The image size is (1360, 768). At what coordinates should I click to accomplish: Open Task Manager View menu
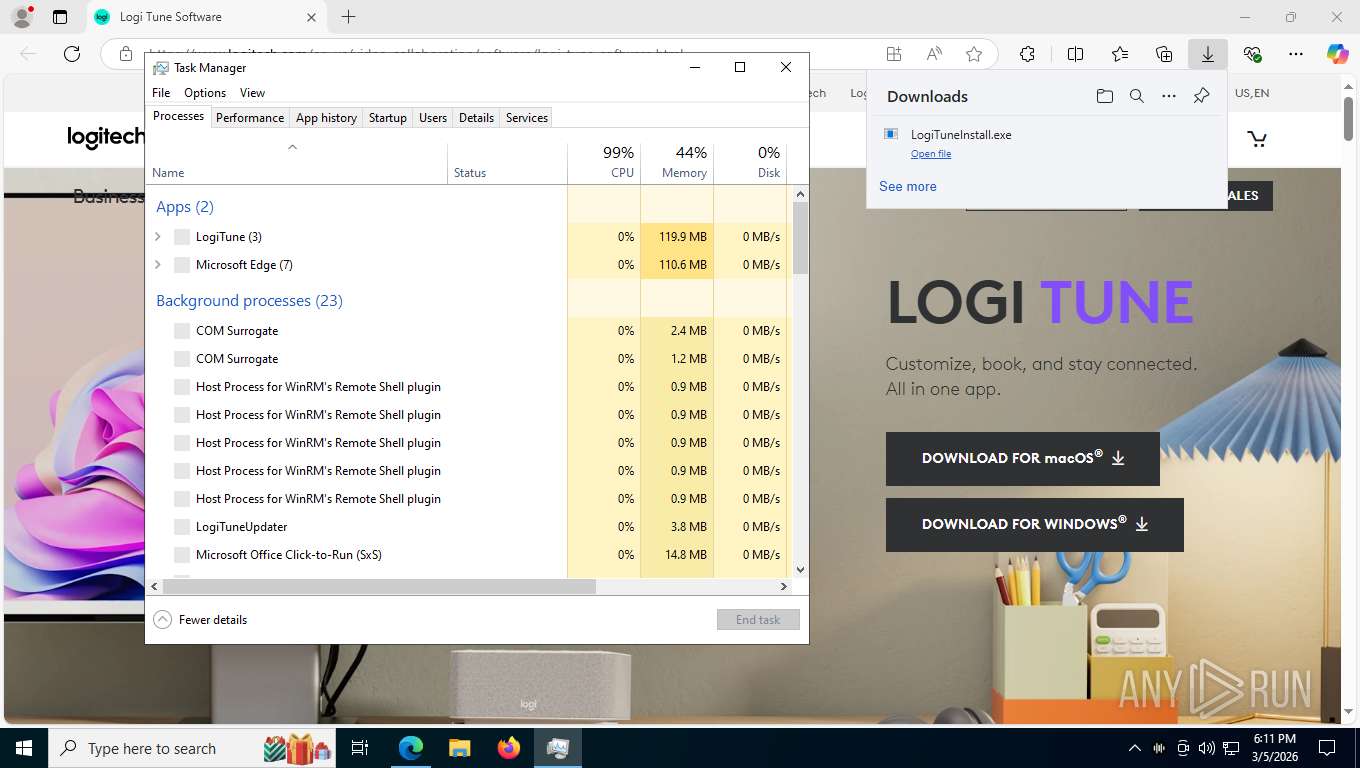(x=253, y=93)
